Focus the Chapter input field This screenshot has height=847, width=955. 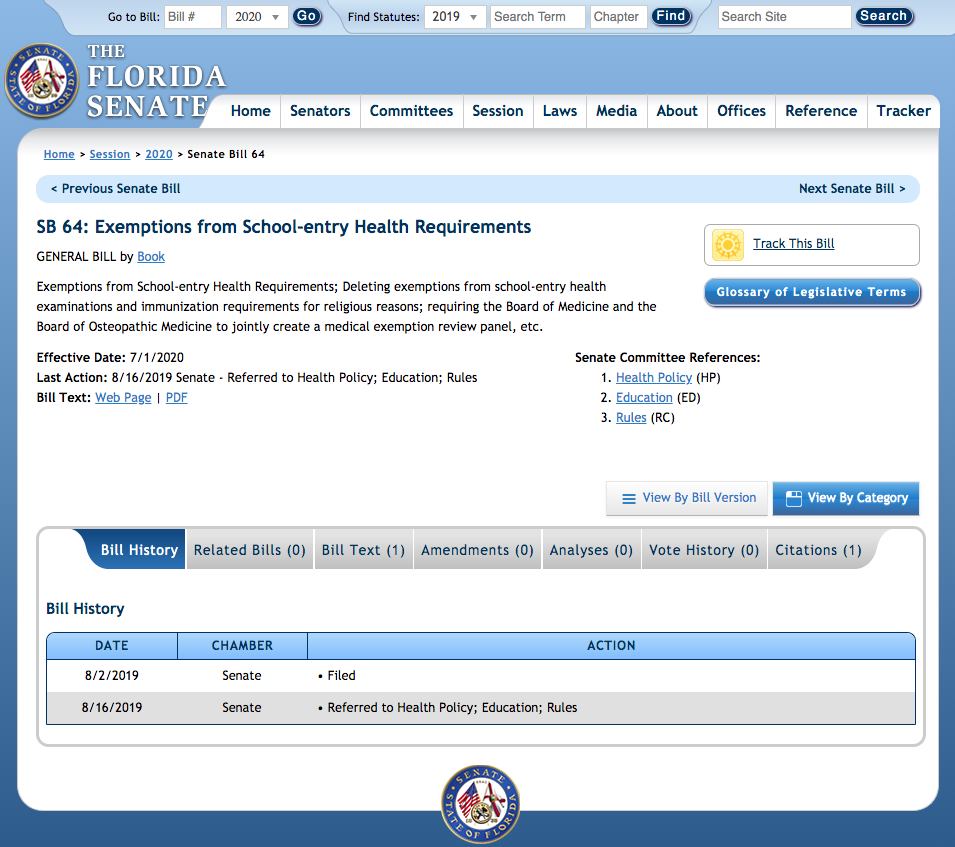[x=618, y=16]
